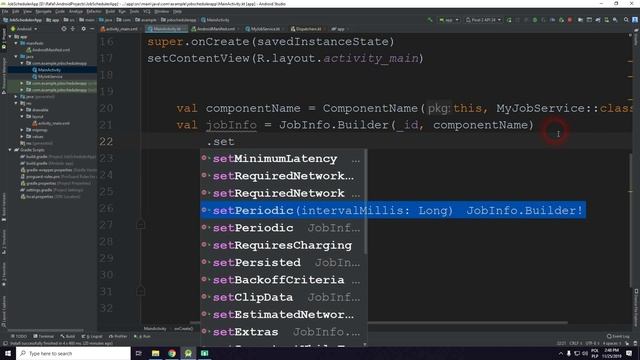640x360 pixels.
Task: Click the Windows Start button
Action: click(8, 353)
